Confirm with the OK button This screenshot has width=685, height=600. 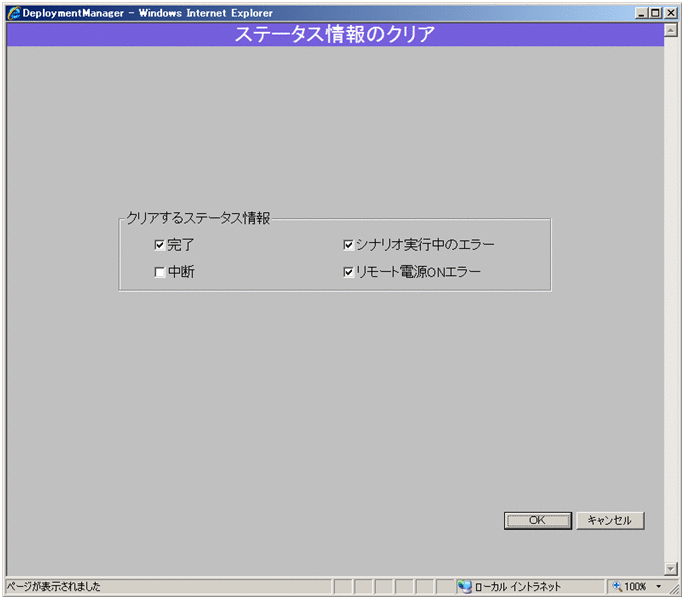537,520
